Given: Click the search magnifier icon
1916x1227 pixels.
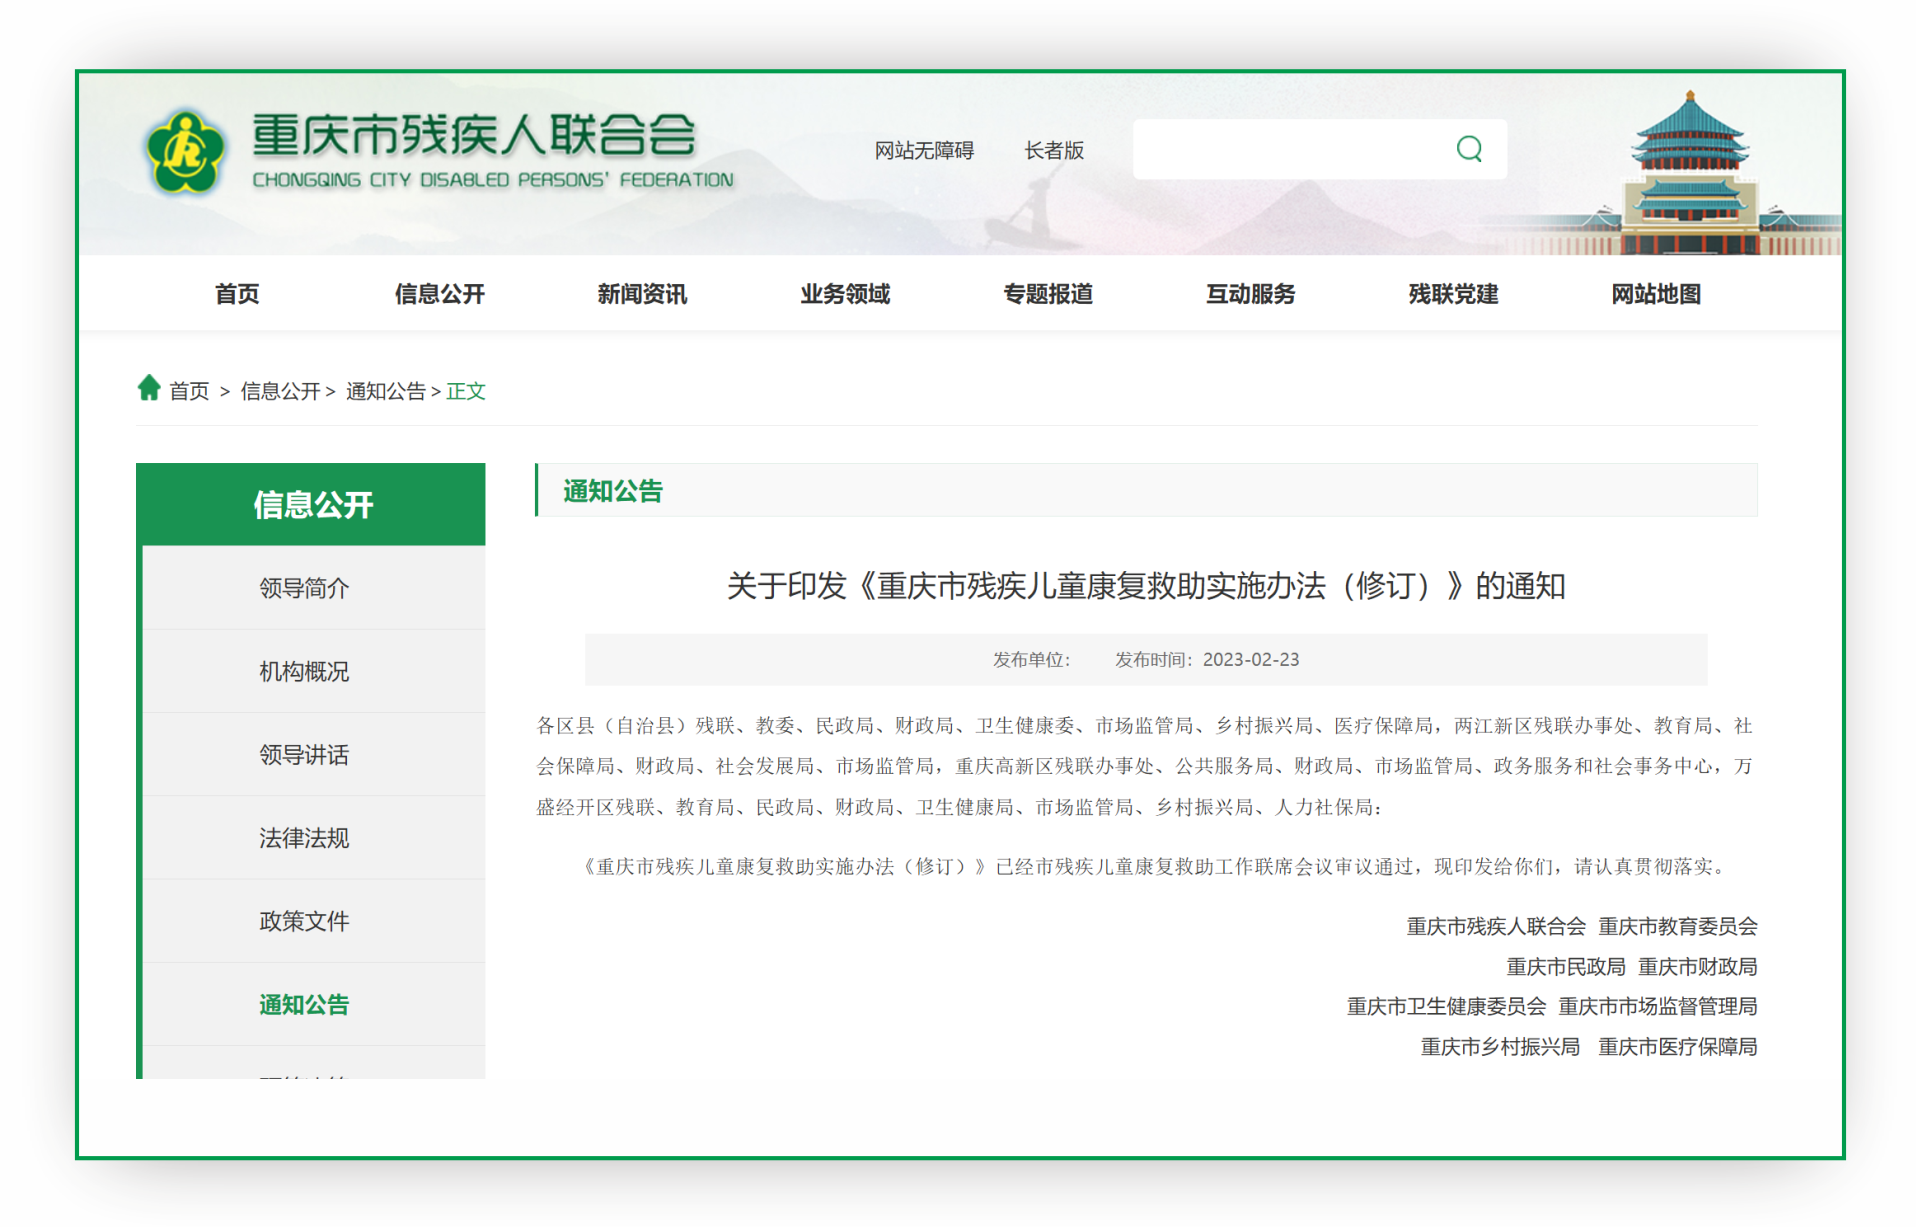Looking at the screenshot, I should click(x=1468, y=149).
